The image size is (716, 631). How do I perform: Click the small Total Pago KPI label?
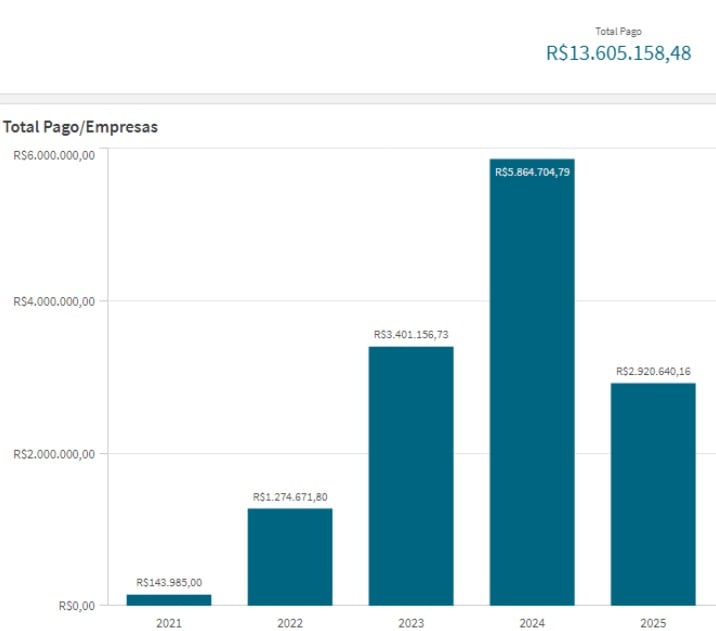coord(618,31)
